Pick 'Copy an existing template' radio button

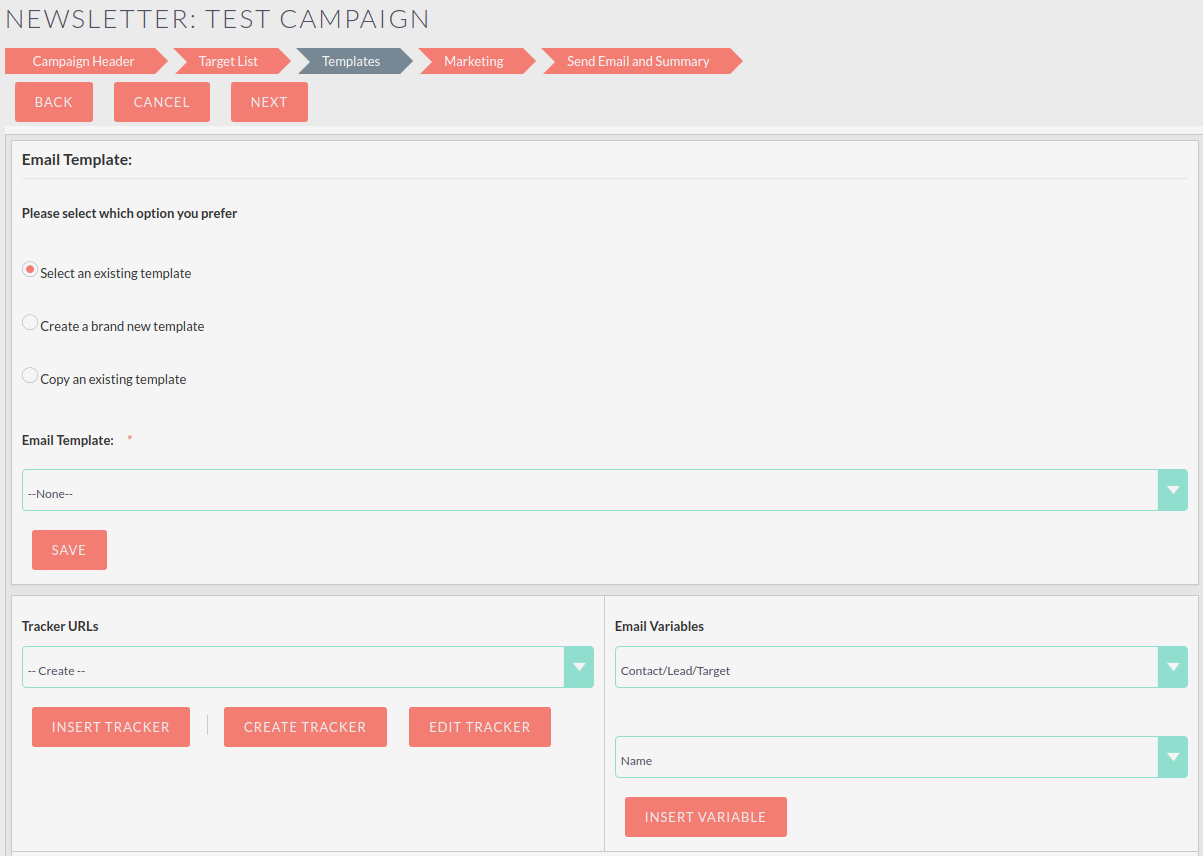coord(30,376)
